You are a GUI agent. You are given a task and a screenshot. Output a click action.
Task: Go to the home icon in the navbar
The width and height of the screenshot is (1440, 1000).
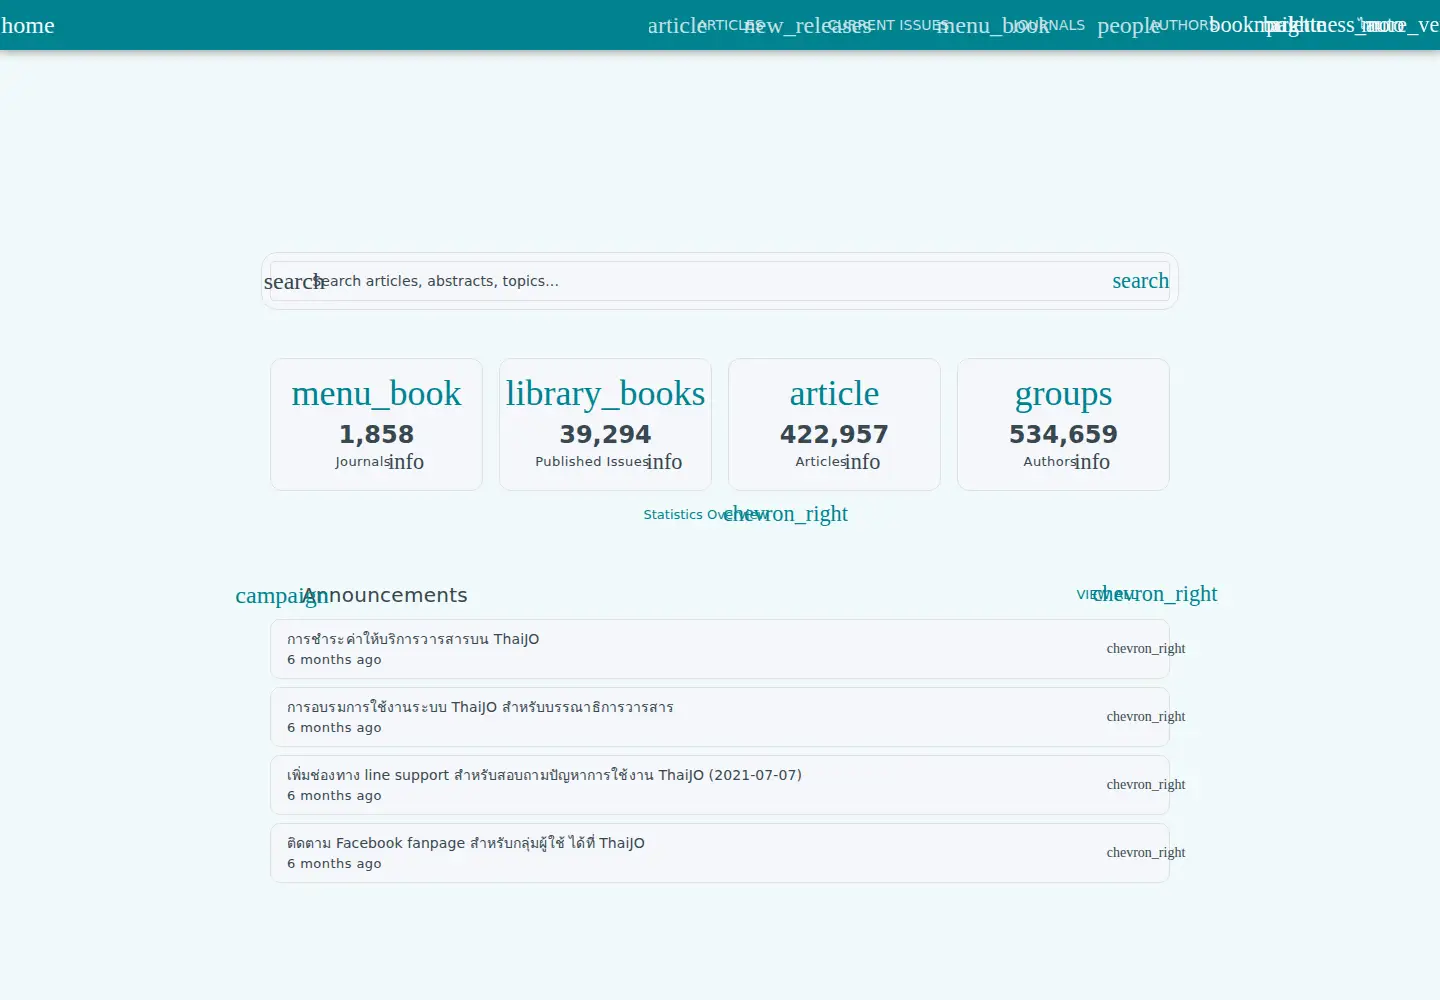(28, 25)
